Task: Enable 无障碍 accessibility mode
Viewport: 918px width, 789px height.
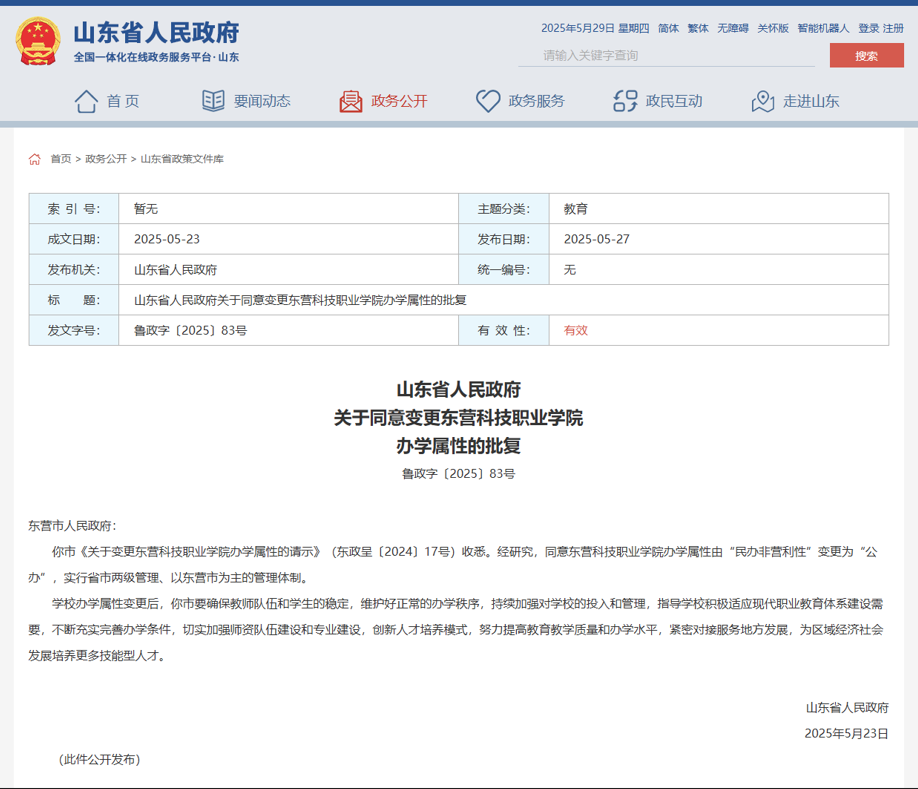Action: 732,28
